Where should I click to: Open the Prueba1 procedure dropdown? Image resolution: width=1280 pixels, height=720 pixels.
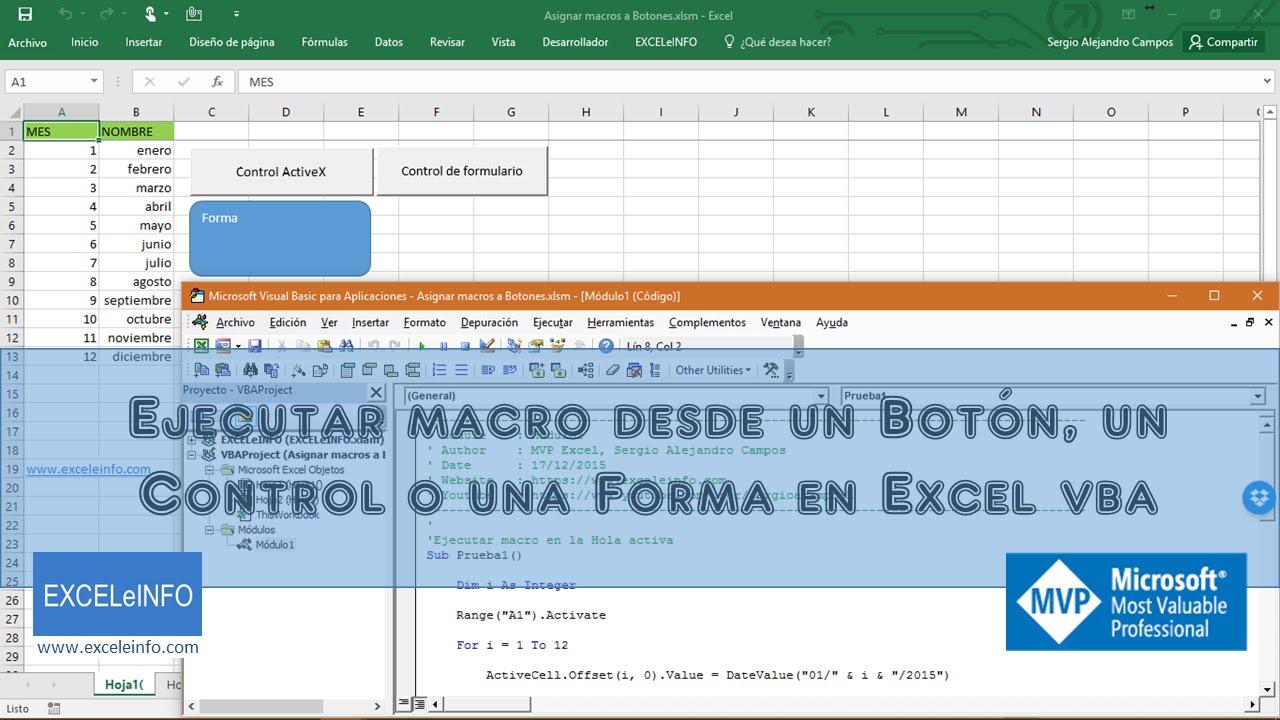1257,396
